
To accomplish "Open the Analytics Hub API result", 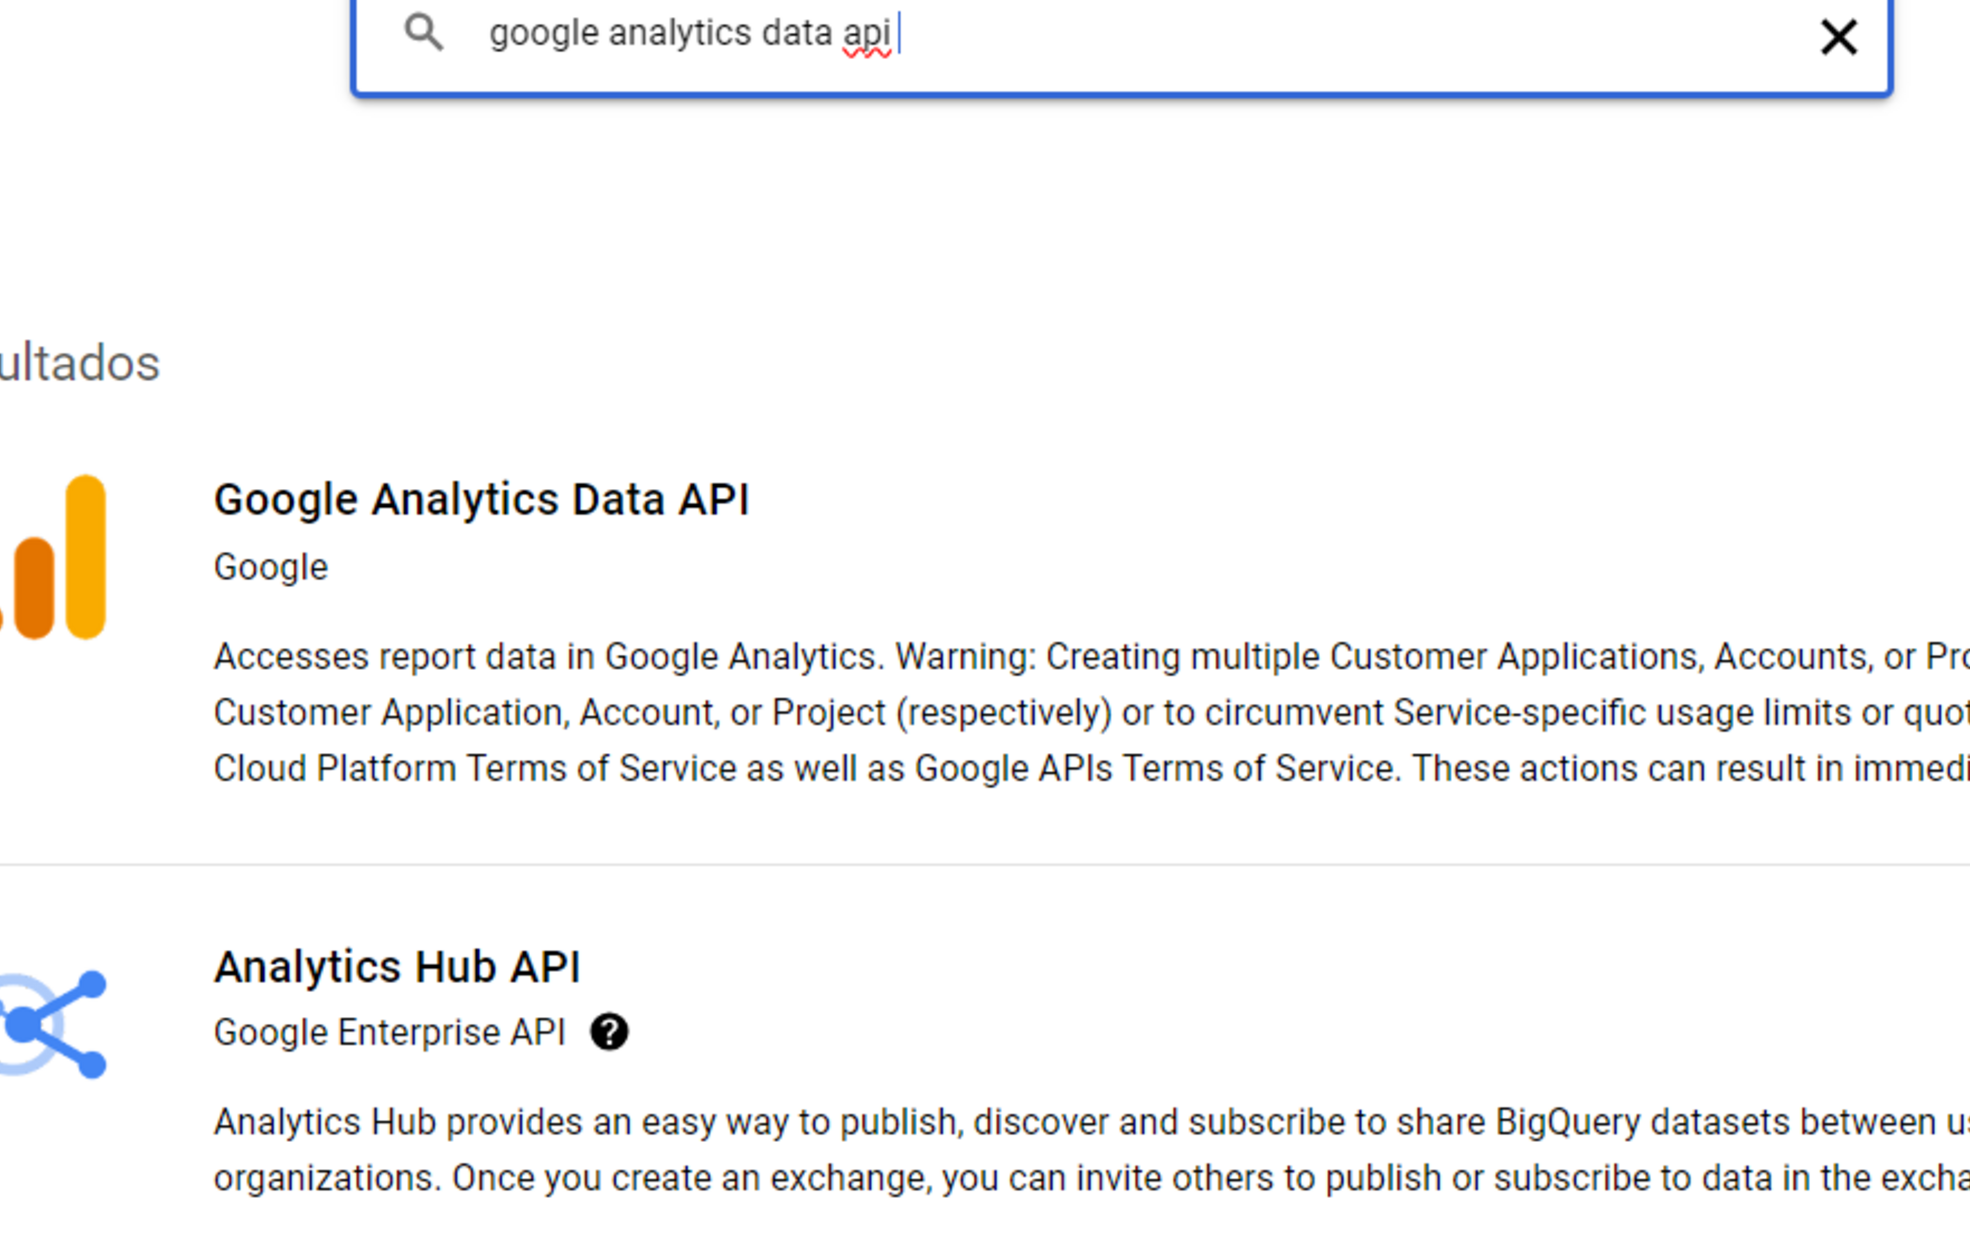I will click(397, 967).
